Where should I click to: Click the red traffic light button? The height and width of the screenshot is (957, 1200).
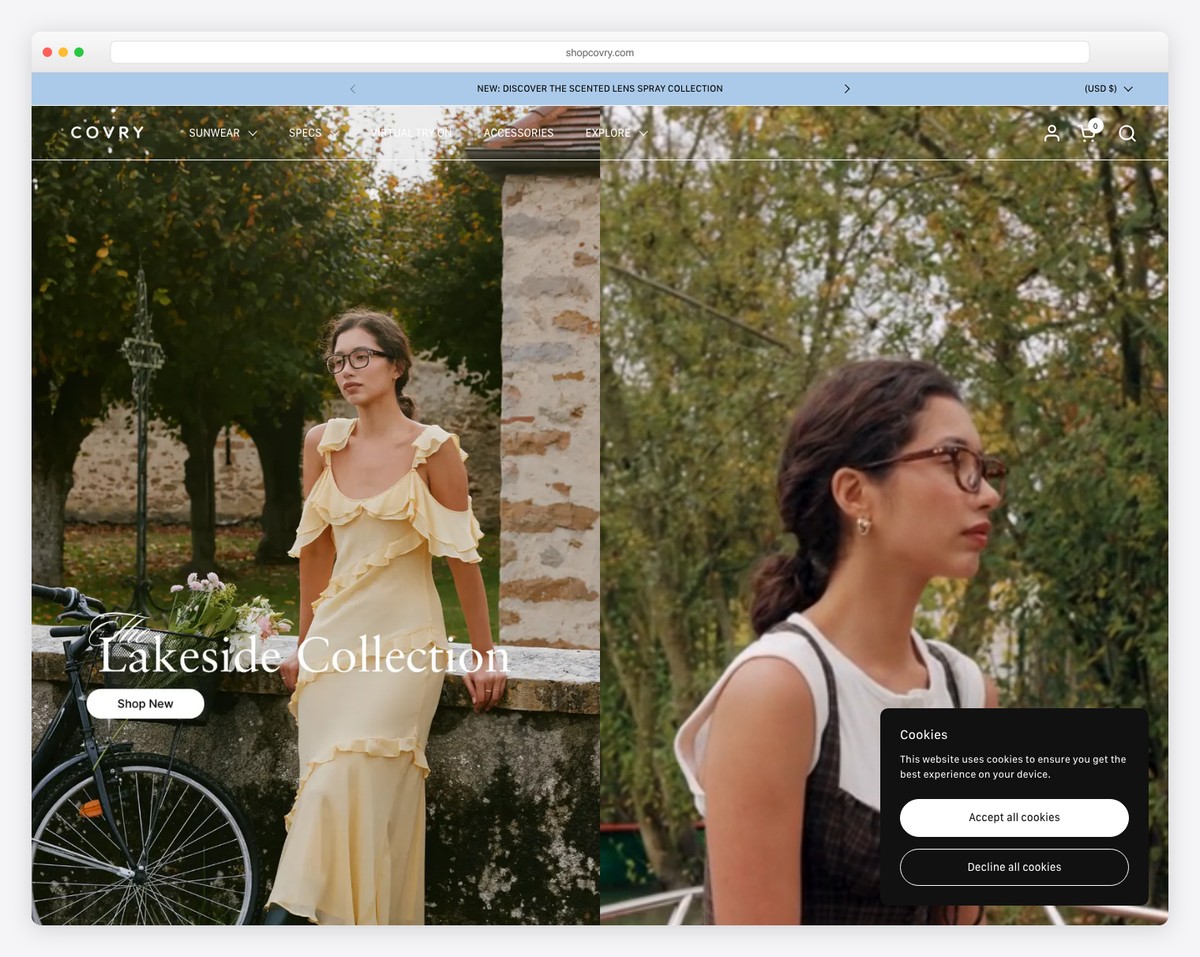click(x=46, y=50)
